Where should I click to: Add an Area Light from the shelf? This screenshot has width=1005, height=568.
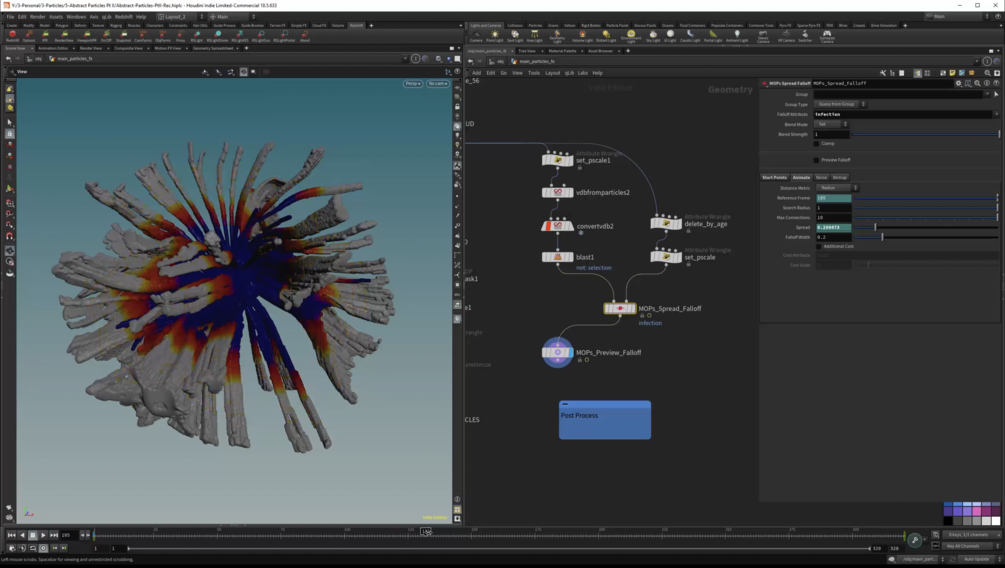click(x=534, y=35)
